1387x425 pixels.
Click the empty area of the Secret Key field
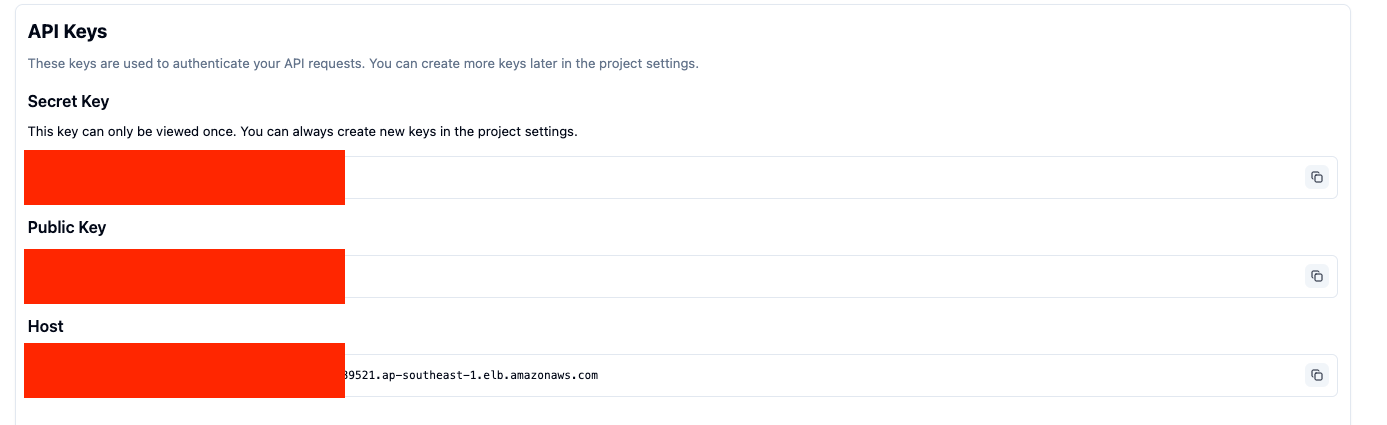800,177
